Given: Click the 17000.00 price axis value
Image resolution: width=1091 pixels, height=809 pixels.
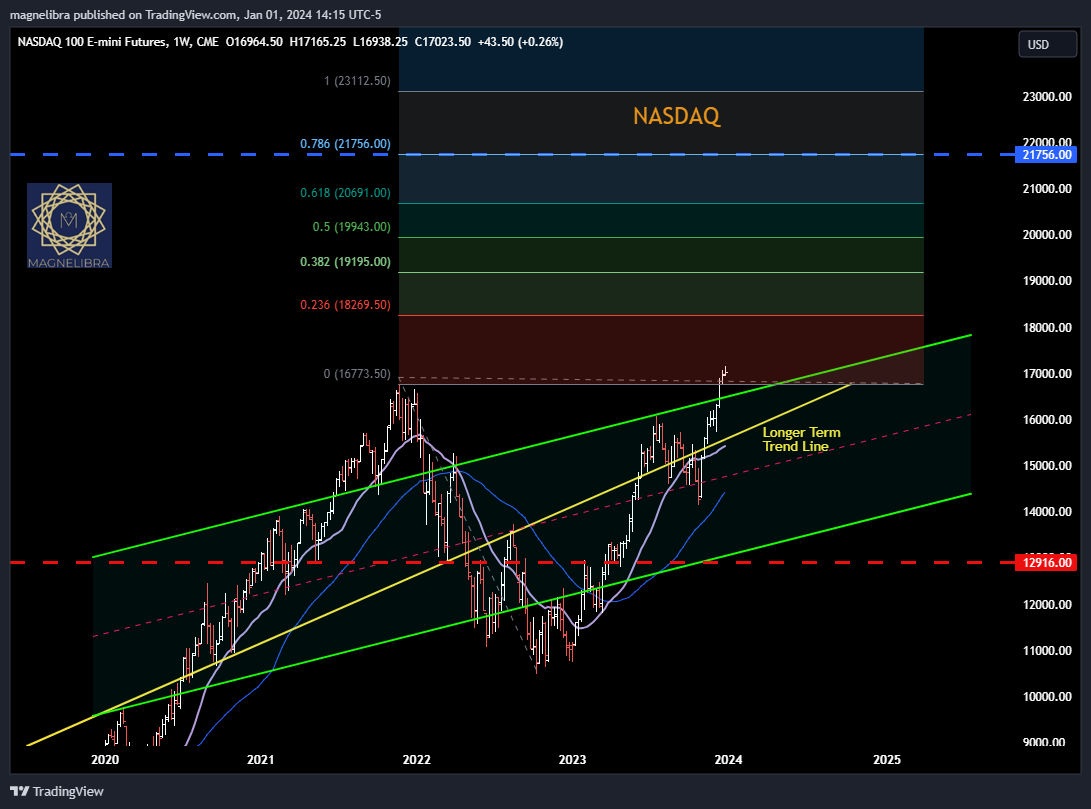Looking at the screenshot, I should tap(1047, 374).
